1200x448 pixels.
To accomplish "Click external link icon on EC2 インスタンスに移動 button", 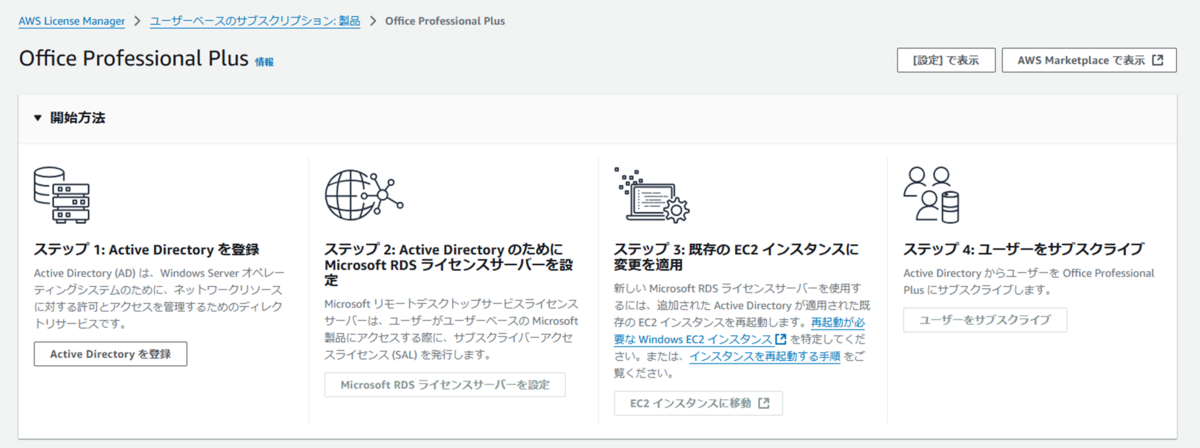I will (x=764, y=403).
